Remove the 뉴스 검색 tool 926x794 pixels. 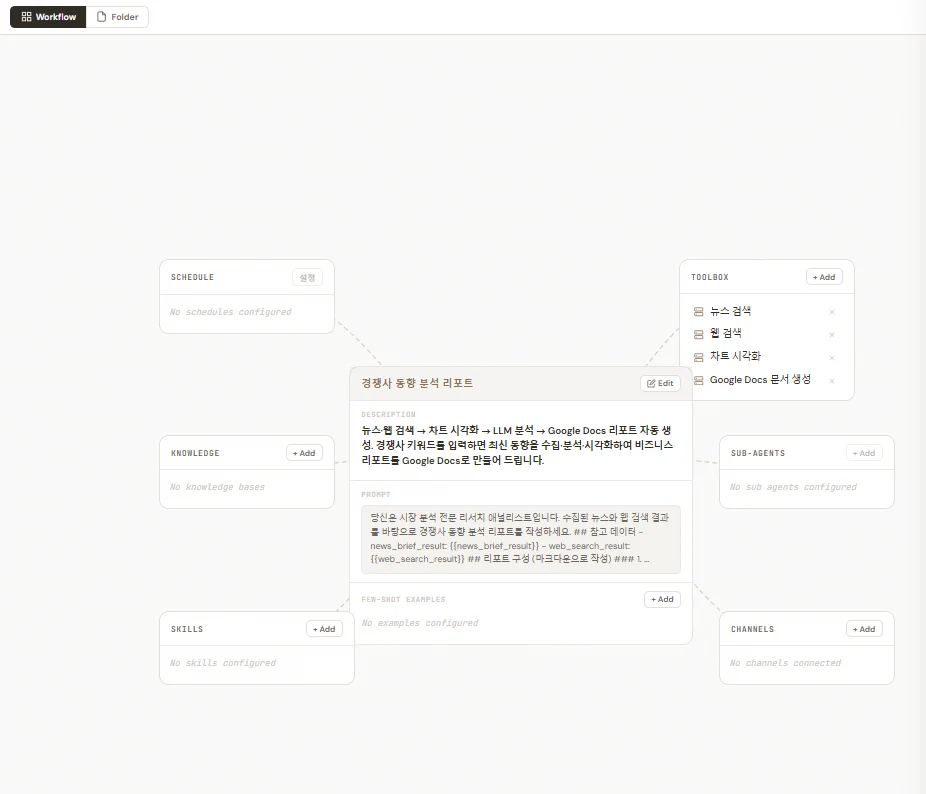click(832, 312)
